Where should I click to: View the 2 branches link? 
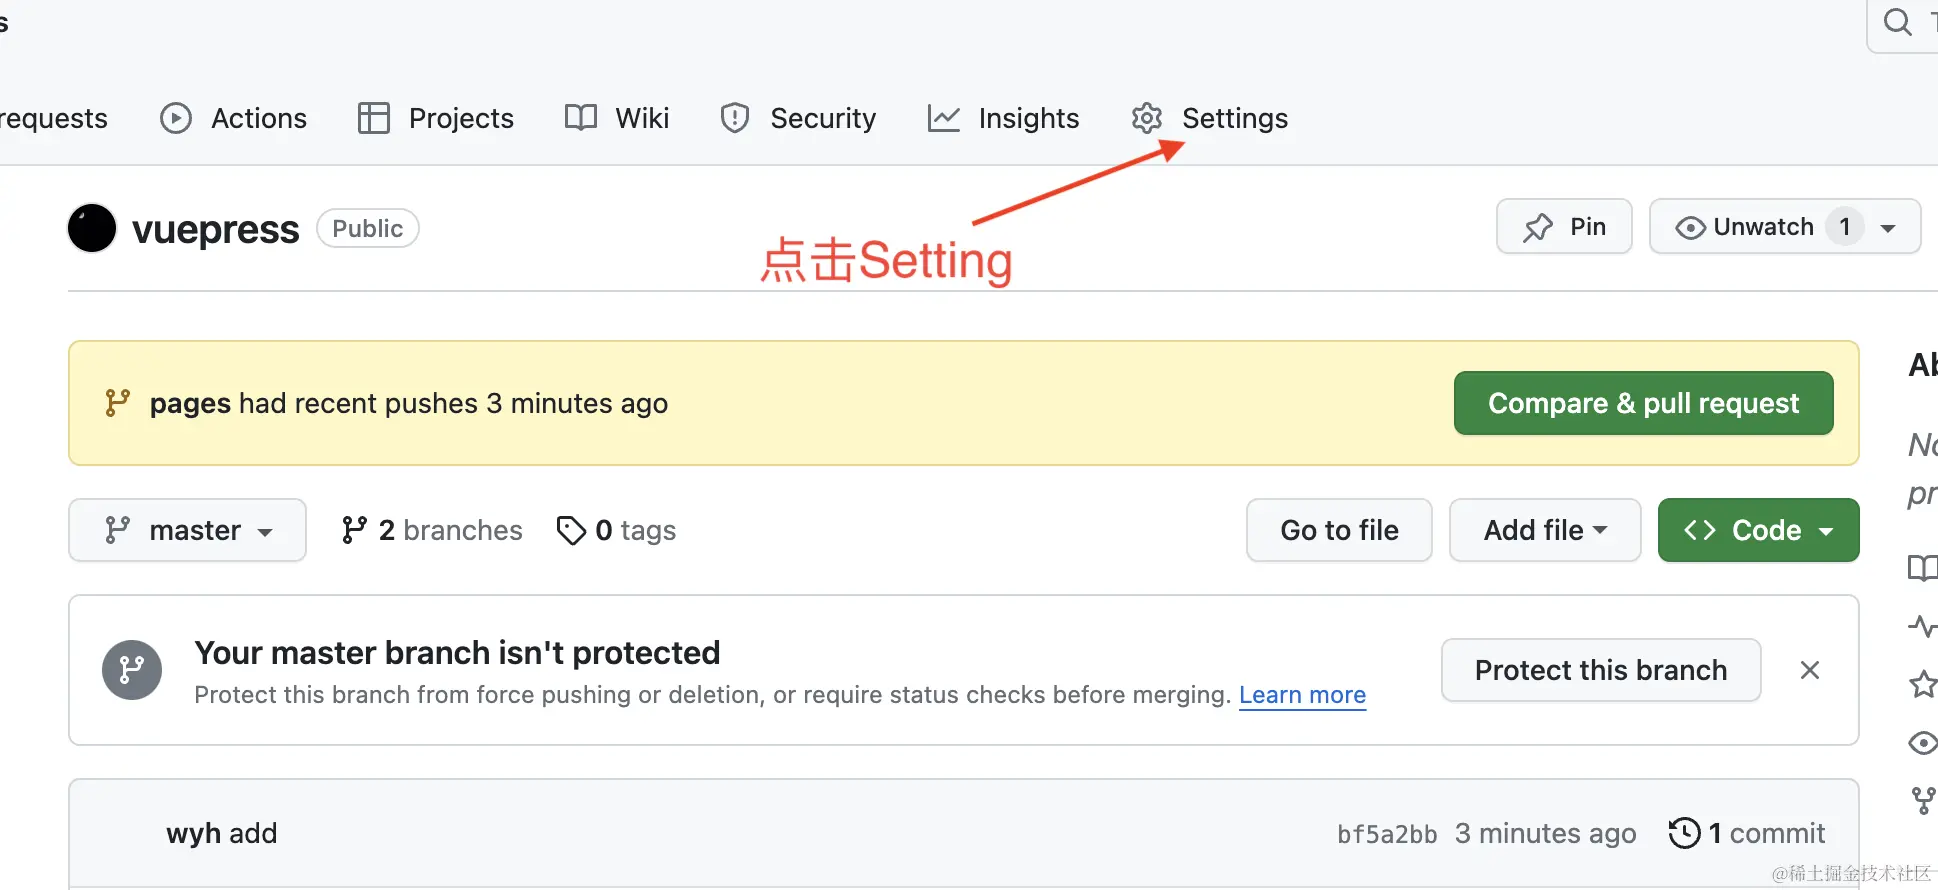[432, 530]
